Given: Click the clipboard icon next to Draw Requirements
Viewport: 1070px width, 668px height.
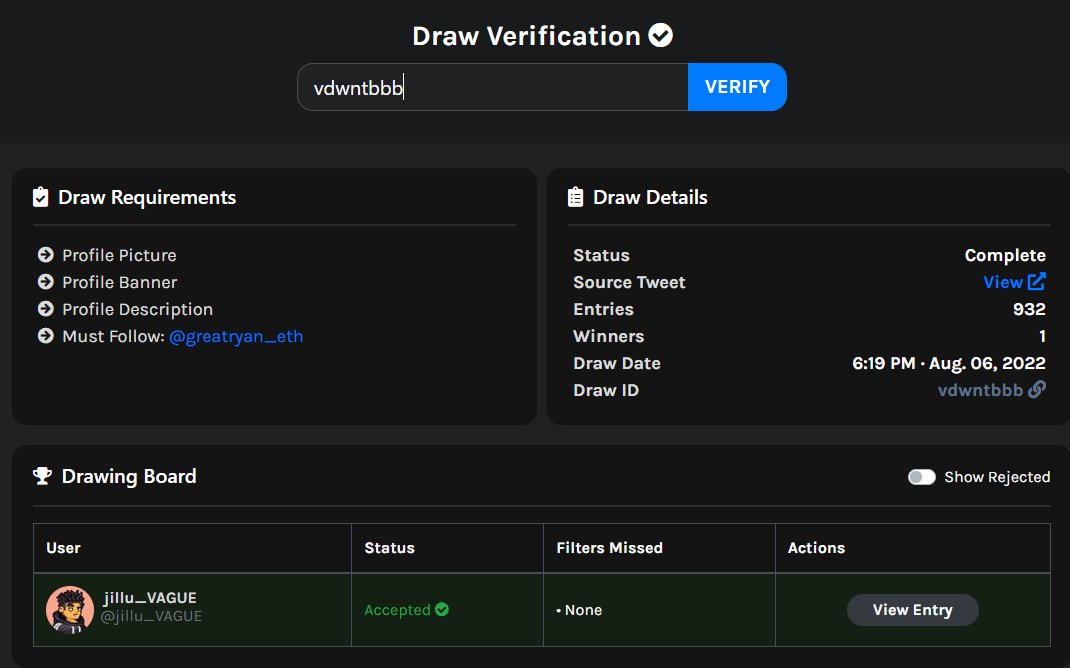Looking at the screenshot, I should [40, 196].
